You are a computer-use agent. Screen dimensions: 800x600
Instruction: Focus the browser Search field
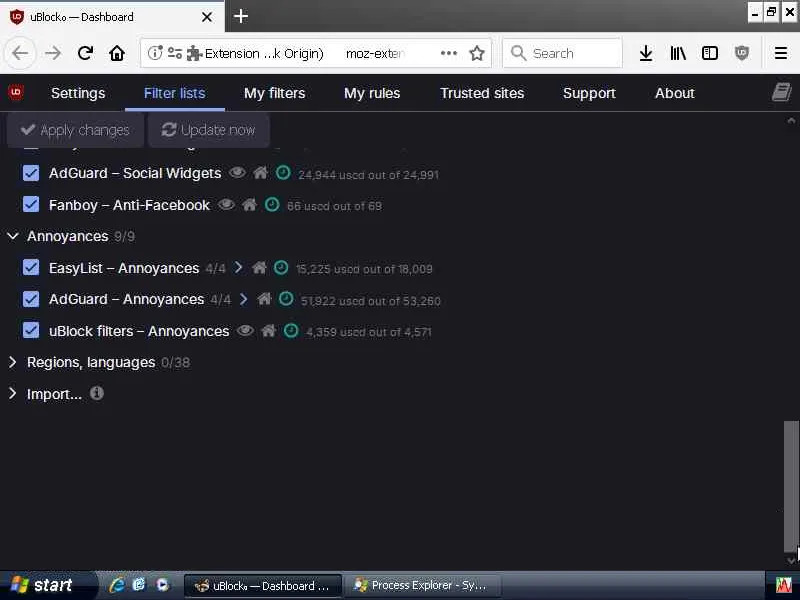click(562, 53)
